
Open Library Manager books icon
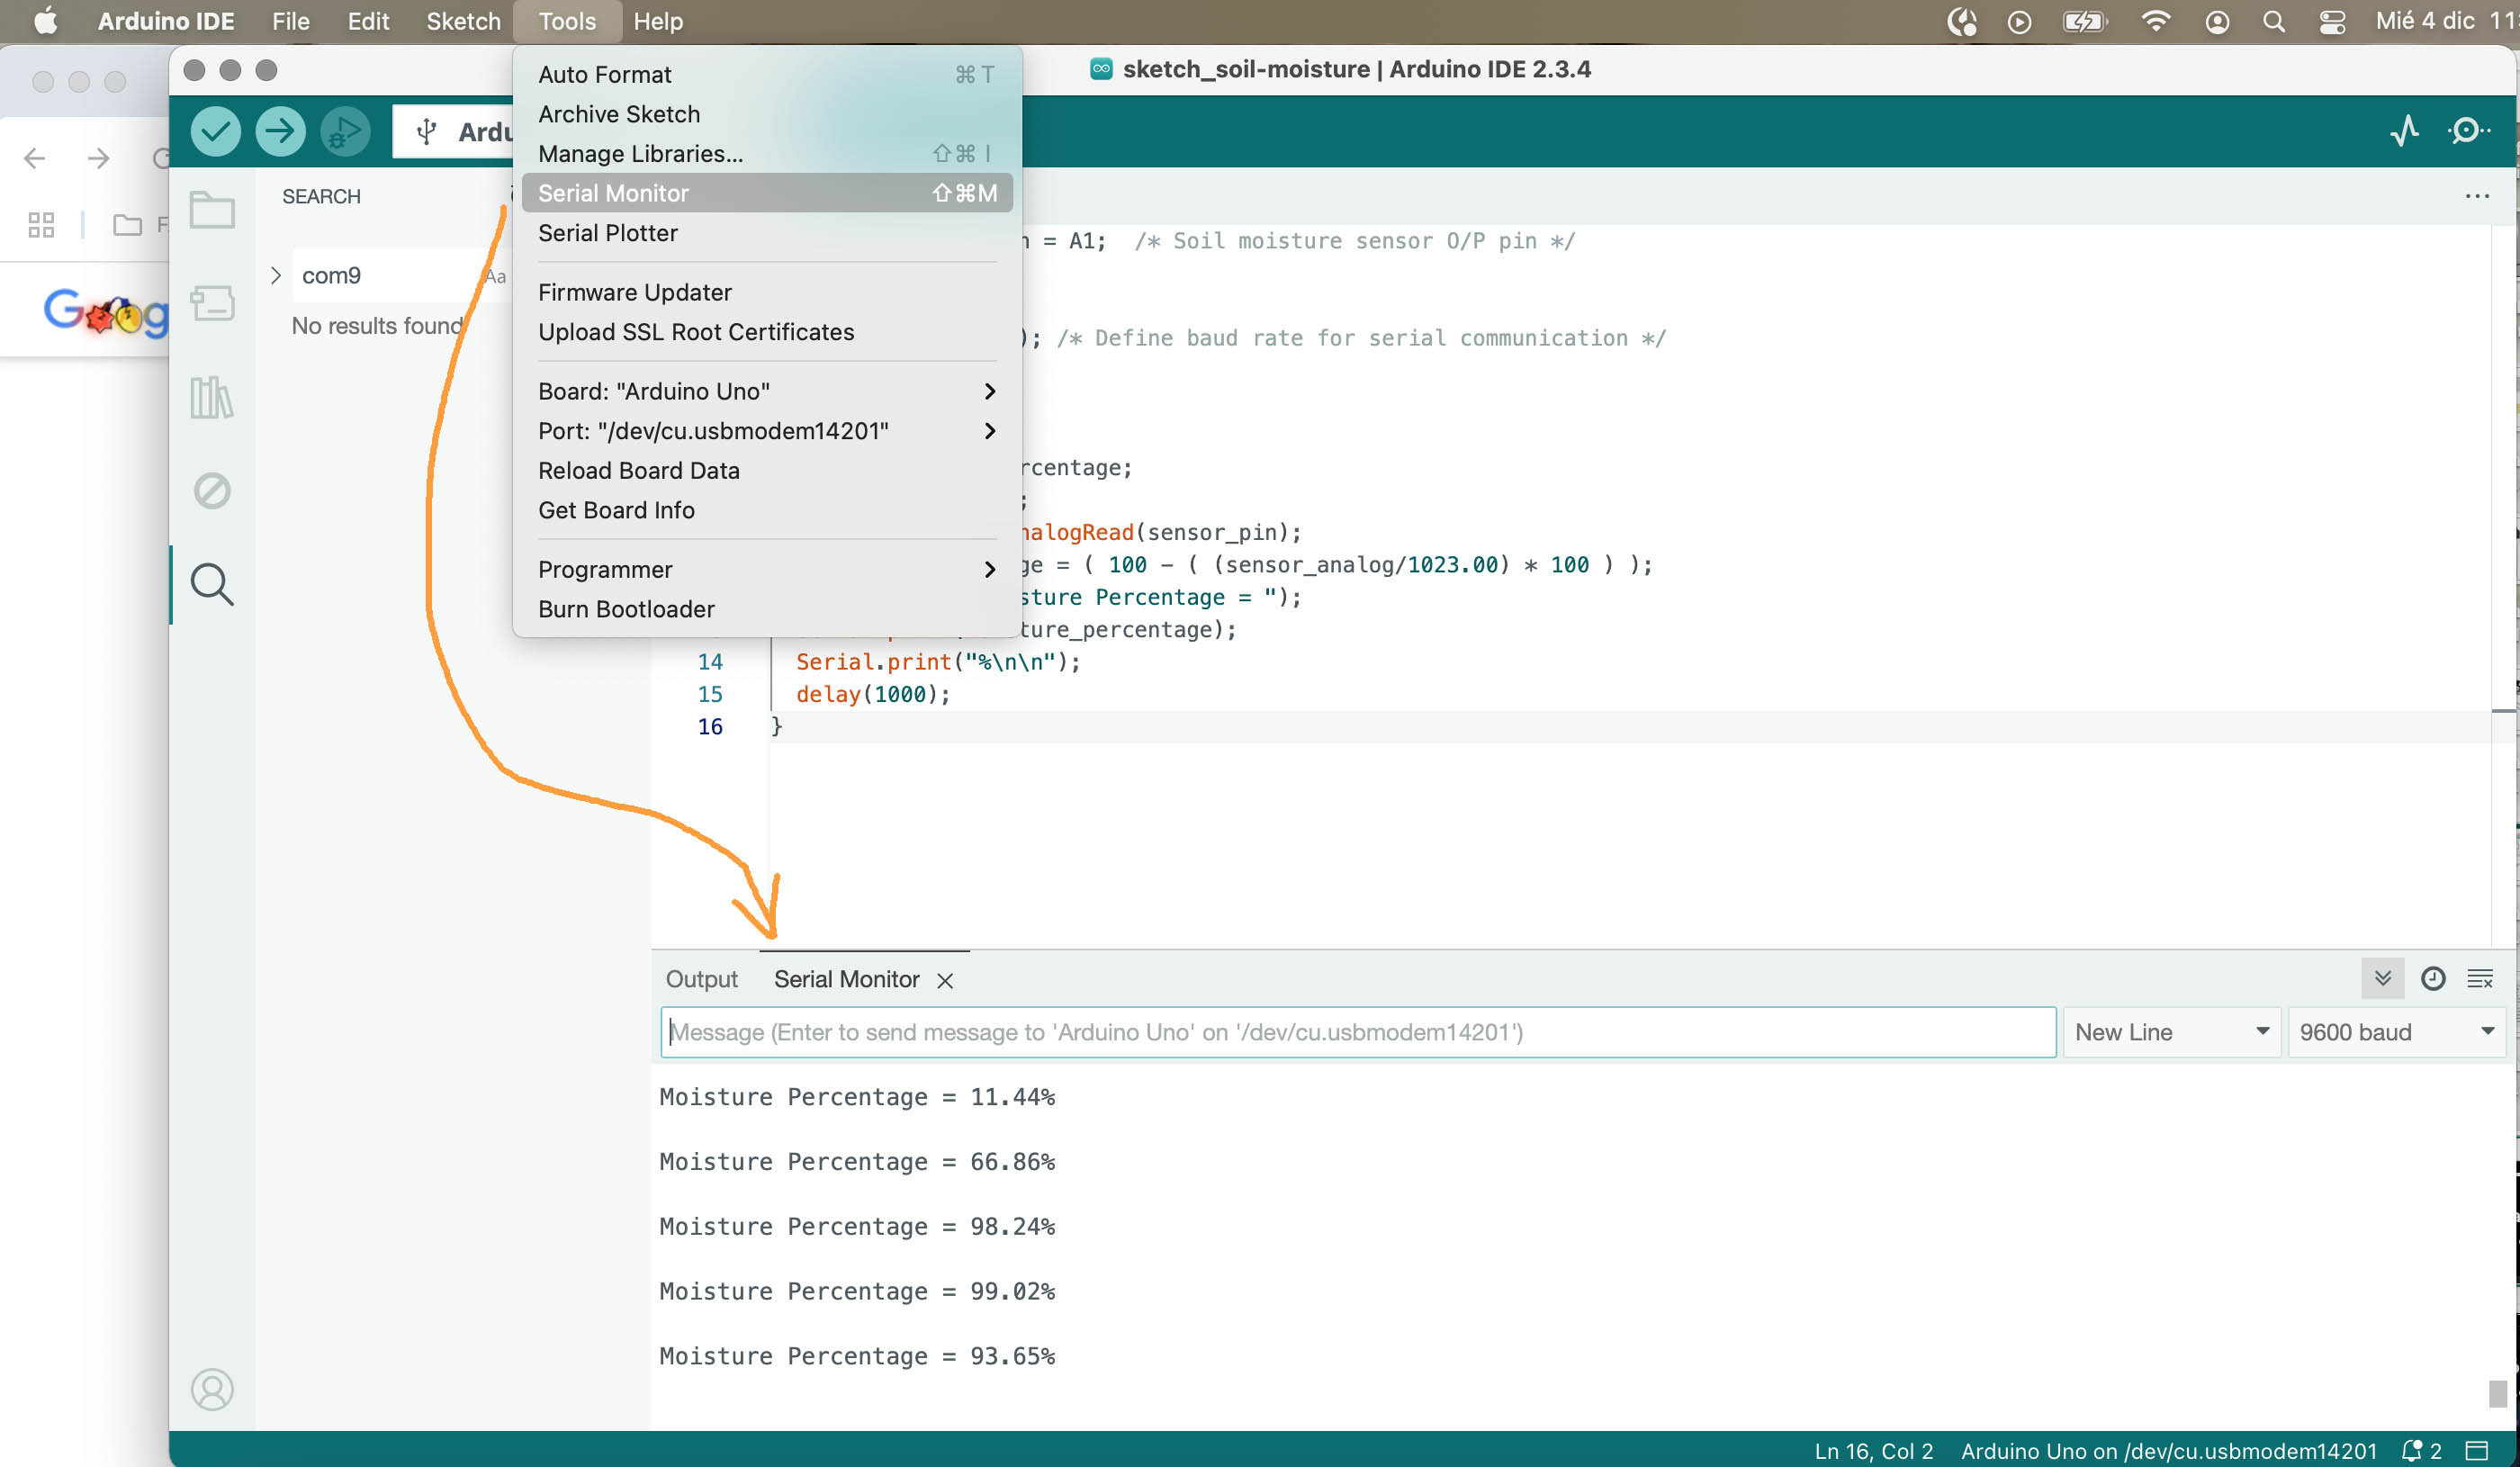pyautogui.click(x=212, y=397)
